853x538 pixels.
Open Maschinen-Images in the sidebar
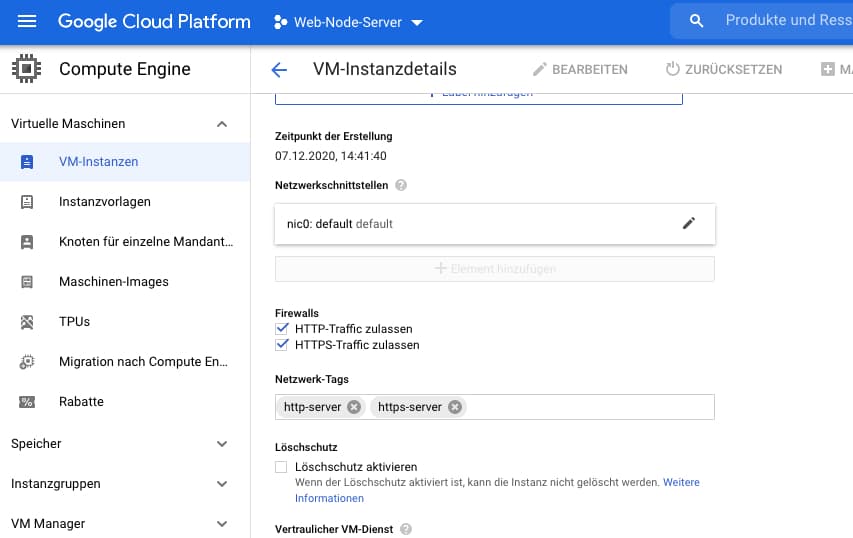[x=113, y=281]
